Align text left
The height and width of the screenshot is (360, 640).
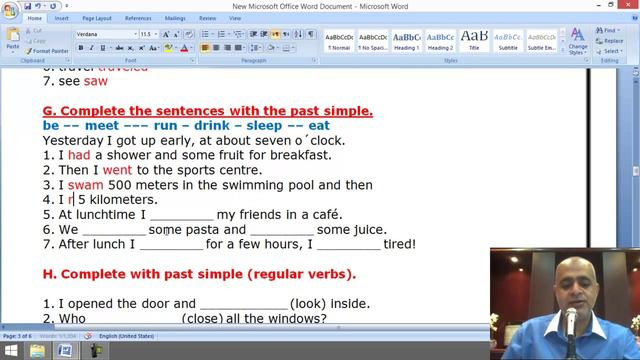click(205, 48)
